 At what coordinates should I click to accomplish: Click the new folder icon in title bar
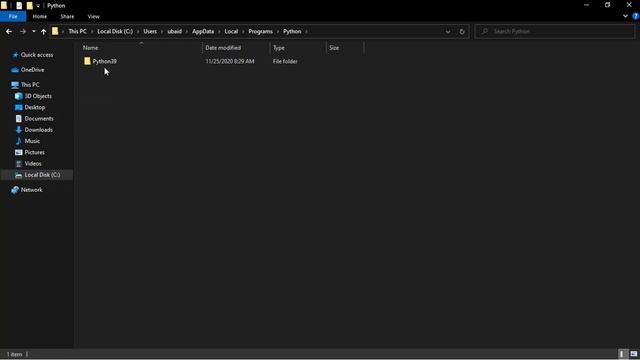click(x=29, y=6)
